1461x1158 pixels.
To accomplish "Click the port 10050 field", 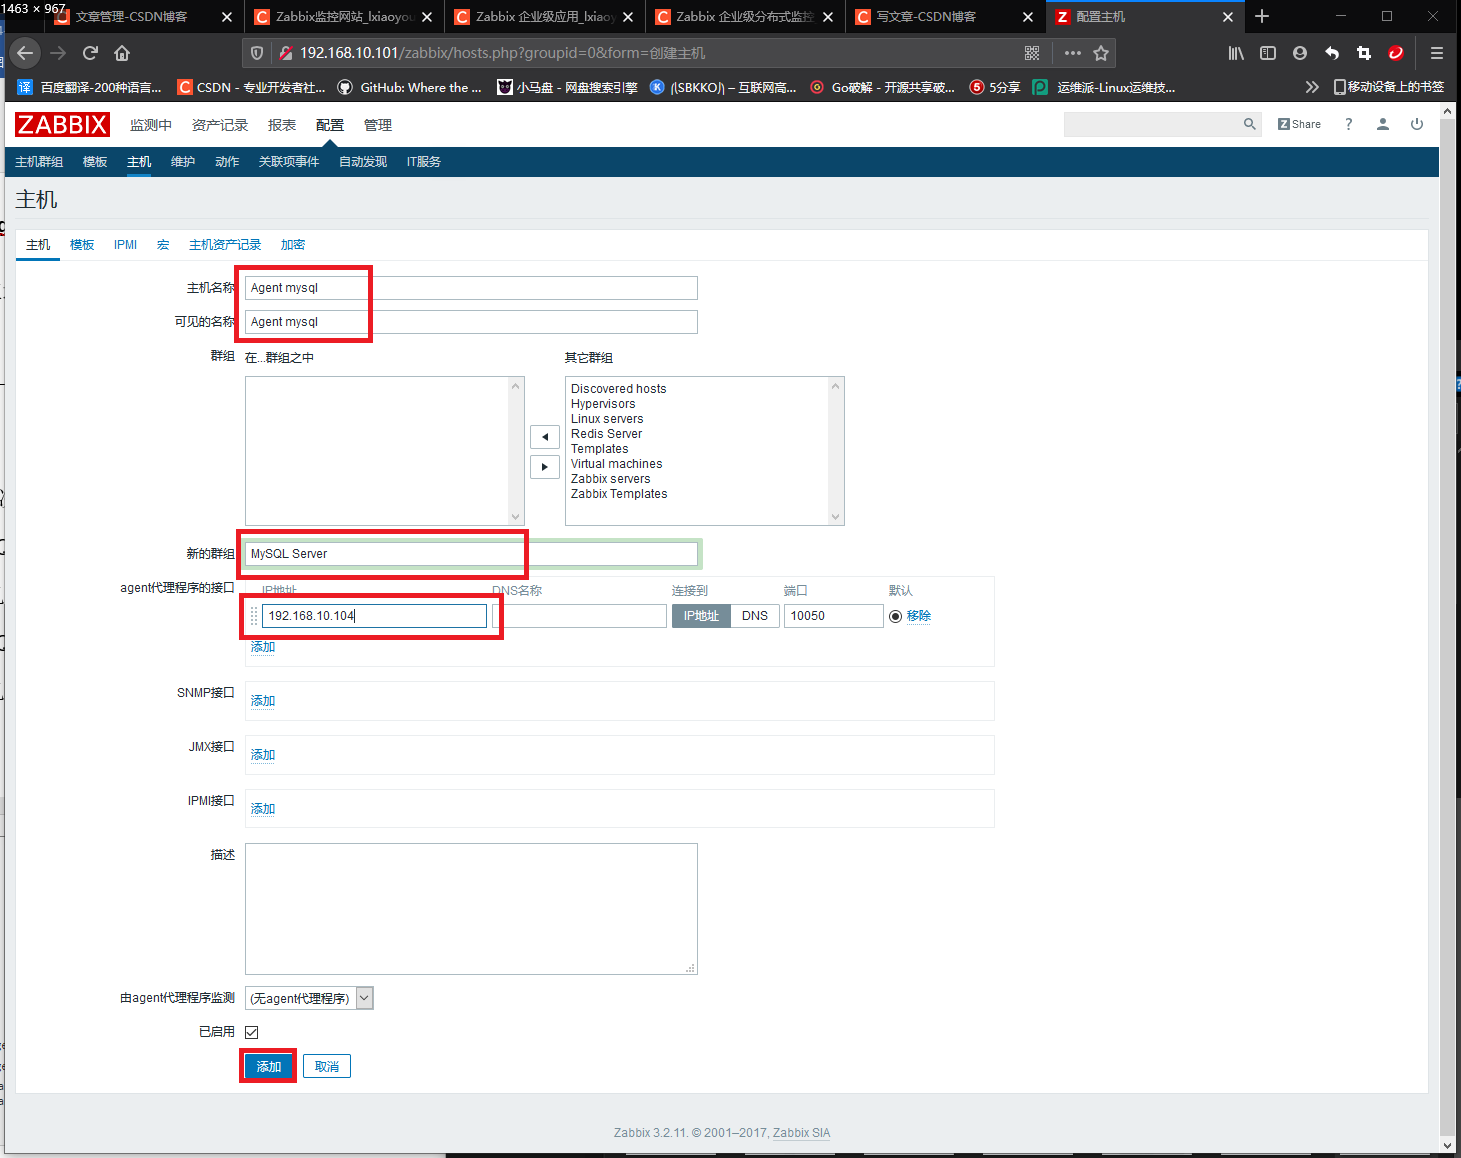I will pos(834,616).
